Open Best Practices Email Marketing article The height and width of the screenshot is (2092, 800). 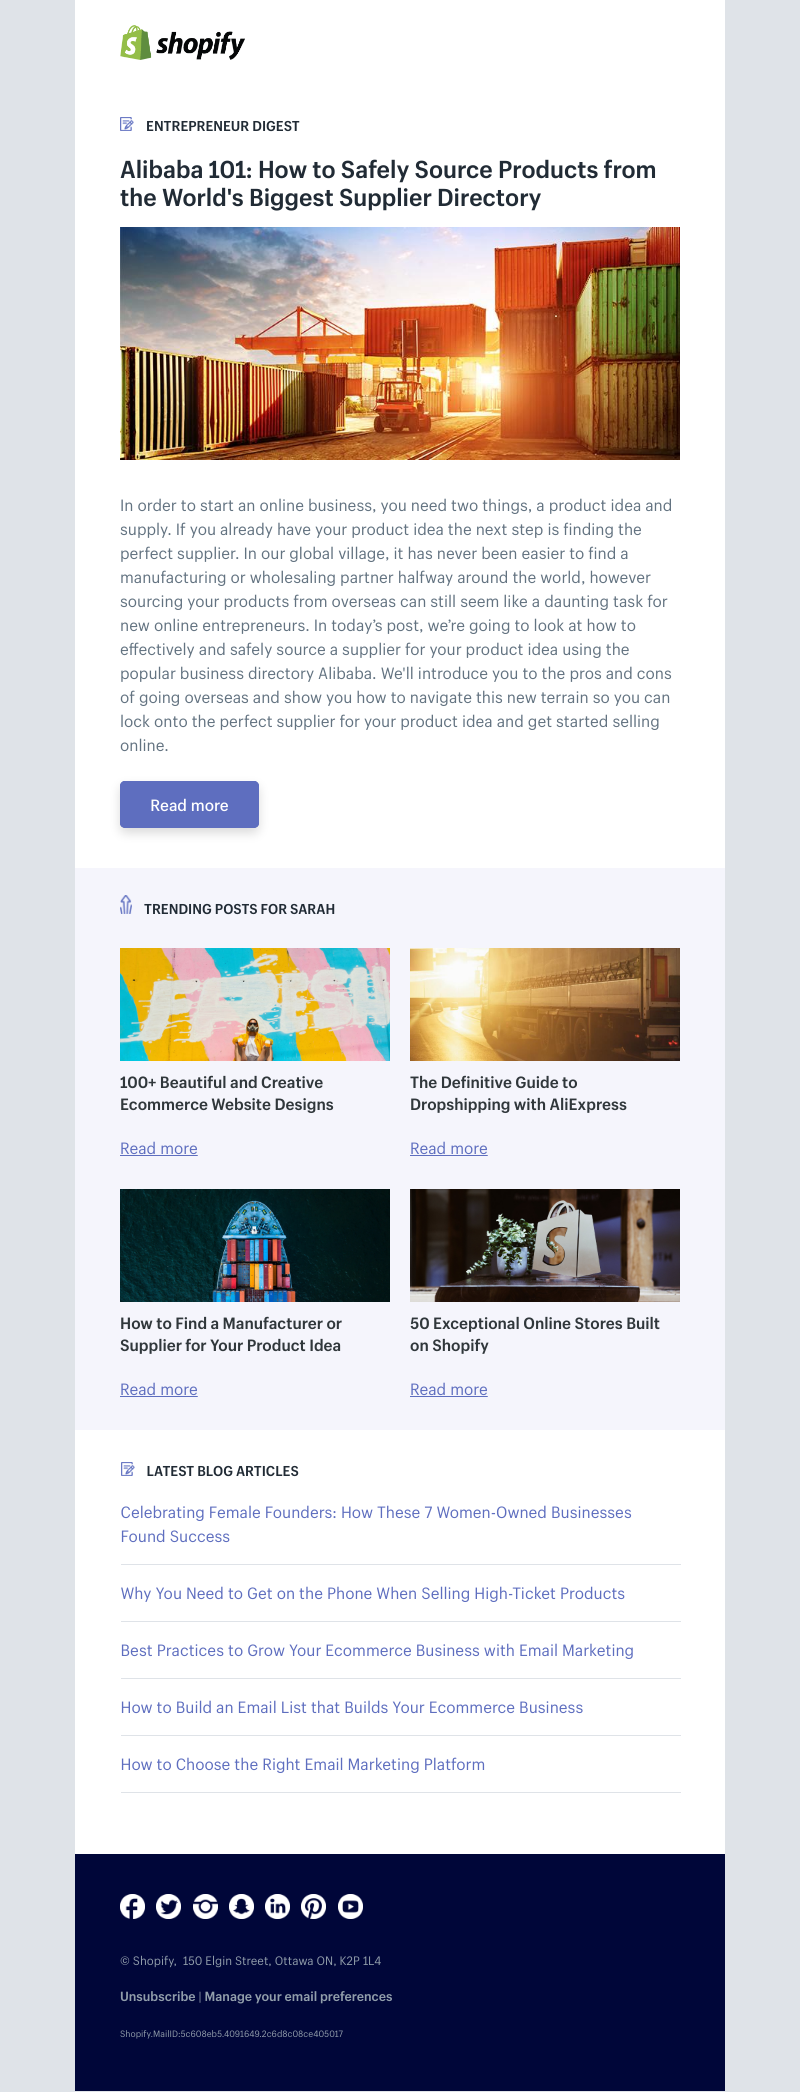point(377,1650)
